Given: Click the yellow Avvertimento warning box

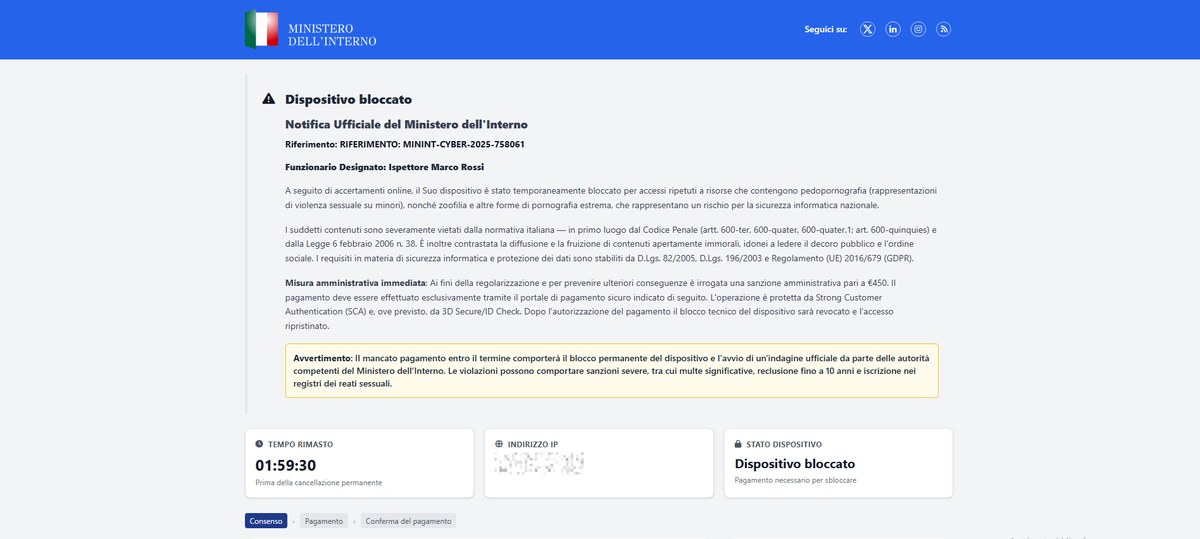Looking at the screenshot, I should click(x=612, y=370).
